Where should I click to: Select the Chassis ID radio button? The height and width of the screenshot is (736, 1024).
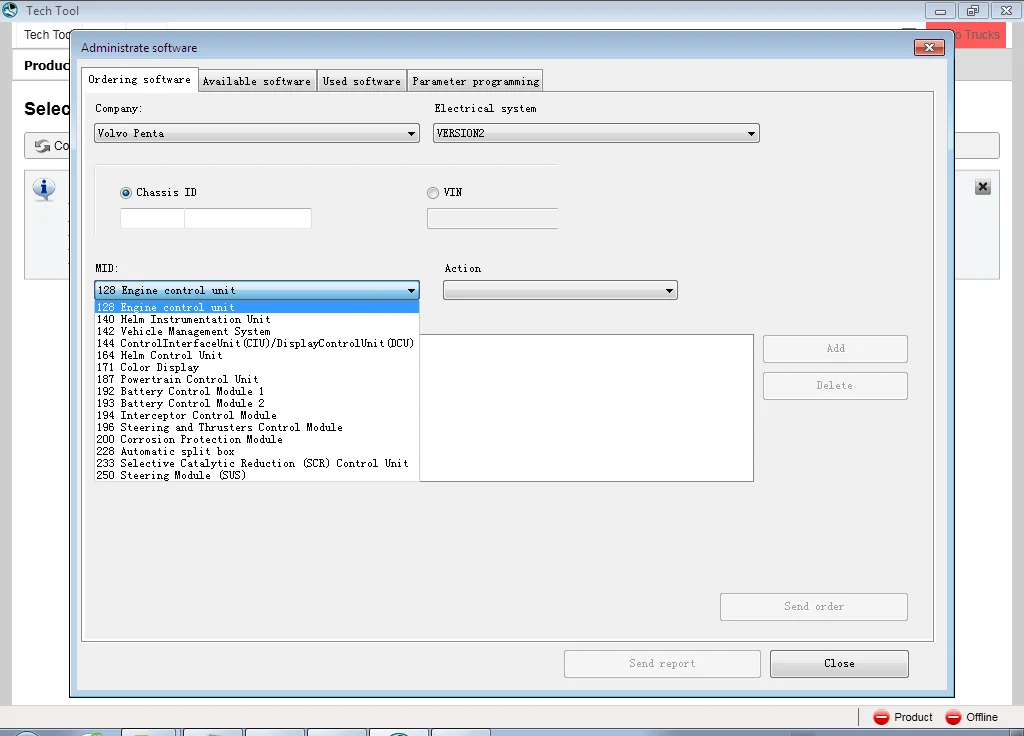(x=126, y=193)
